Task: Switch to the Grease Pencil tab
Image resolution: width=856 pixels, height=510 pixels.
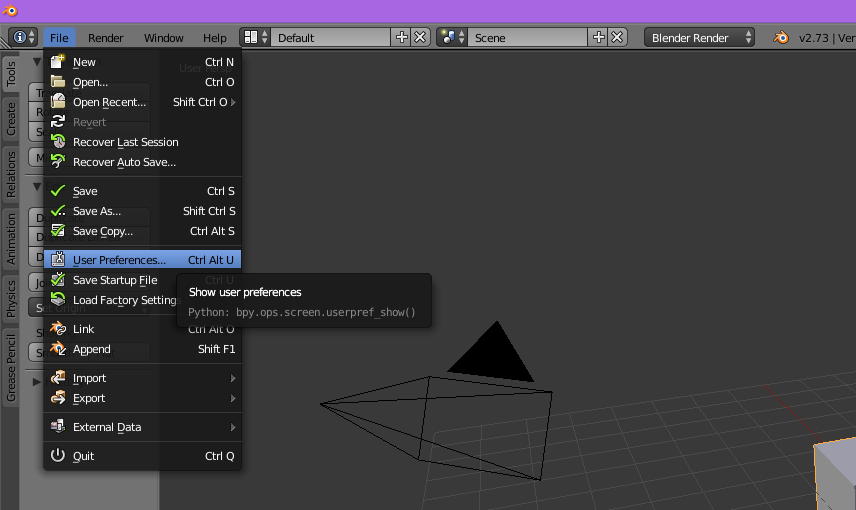Action: click(x=10, y=367)
